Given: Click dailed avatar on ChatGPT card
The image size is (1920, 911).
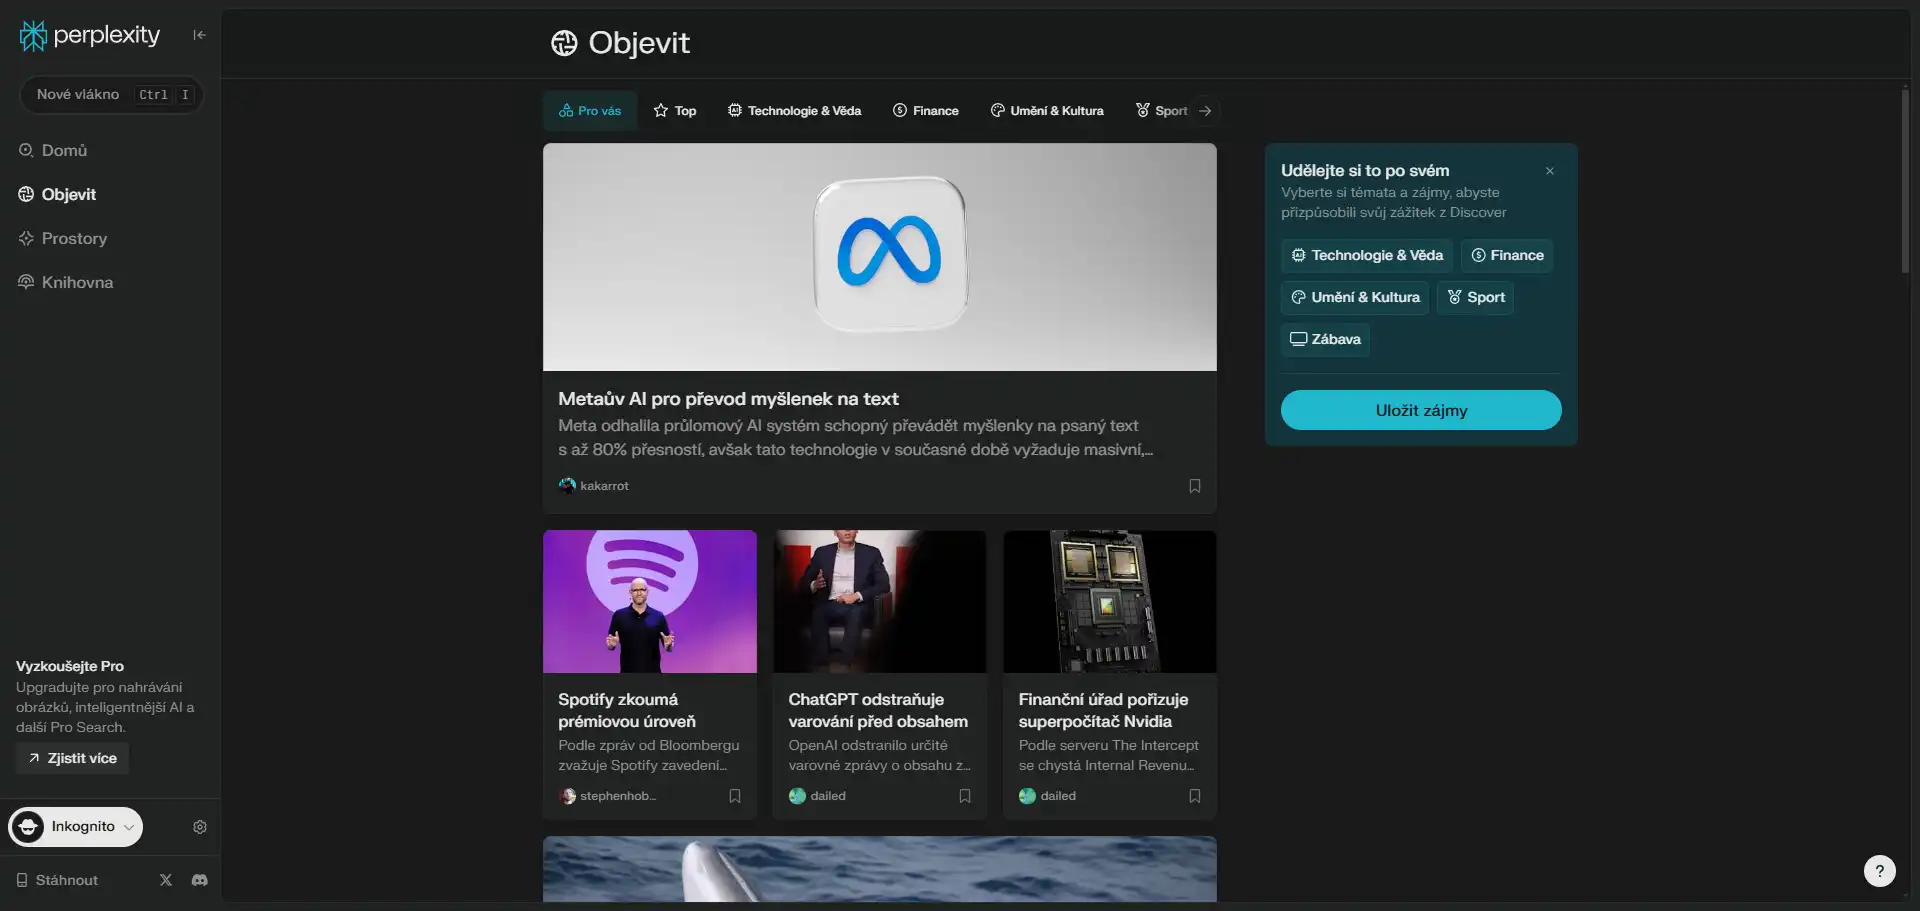Looking at the screenshot, I should [x=797, y=796].
